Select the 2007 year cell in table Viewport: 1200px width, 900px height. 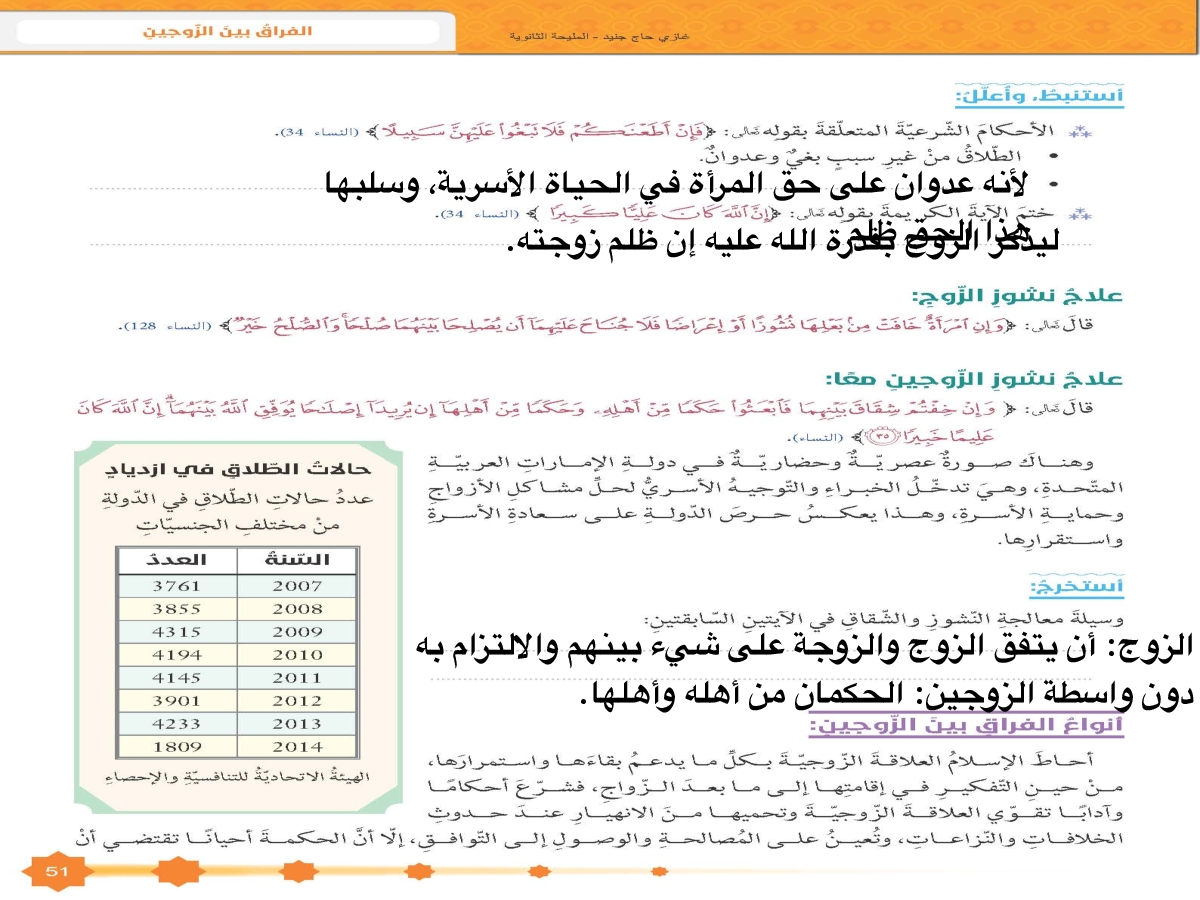click(297, 586)
